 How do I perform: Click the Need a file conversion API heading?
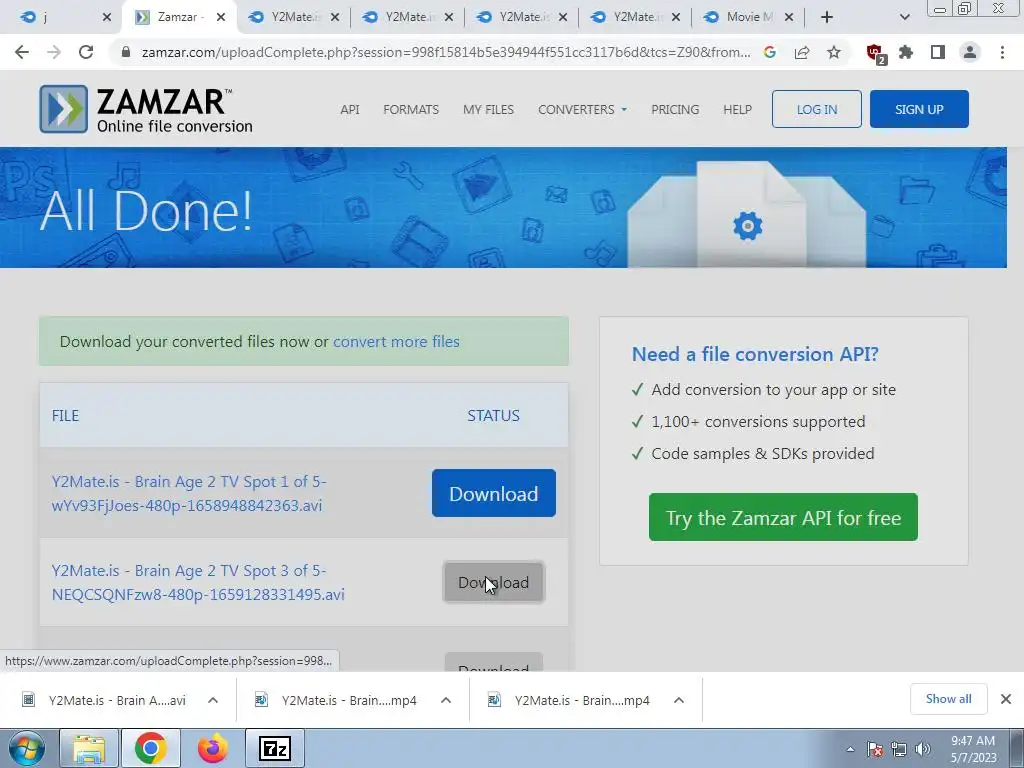[755, 354]
